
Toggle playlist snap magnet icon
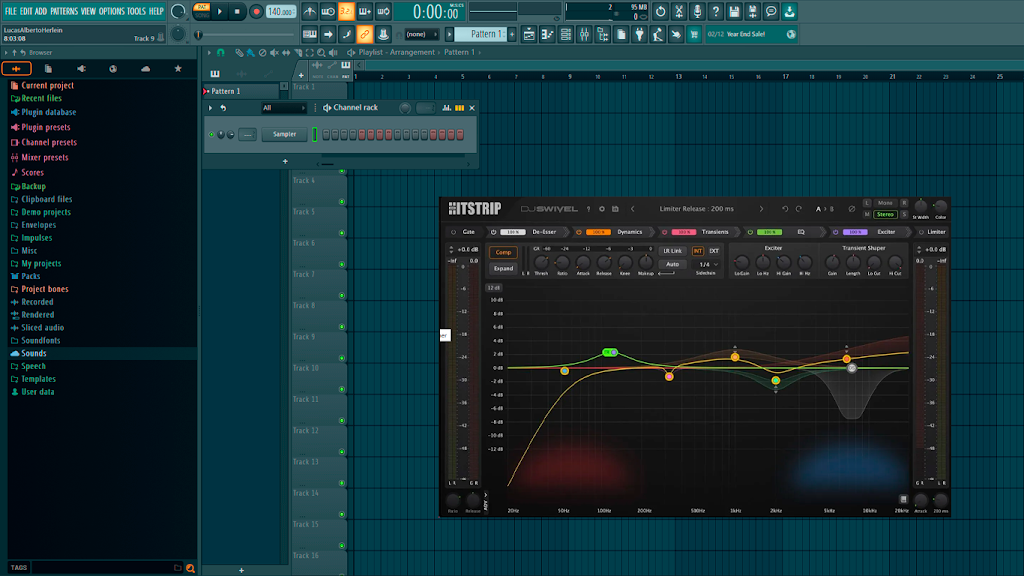pos(221,52)
